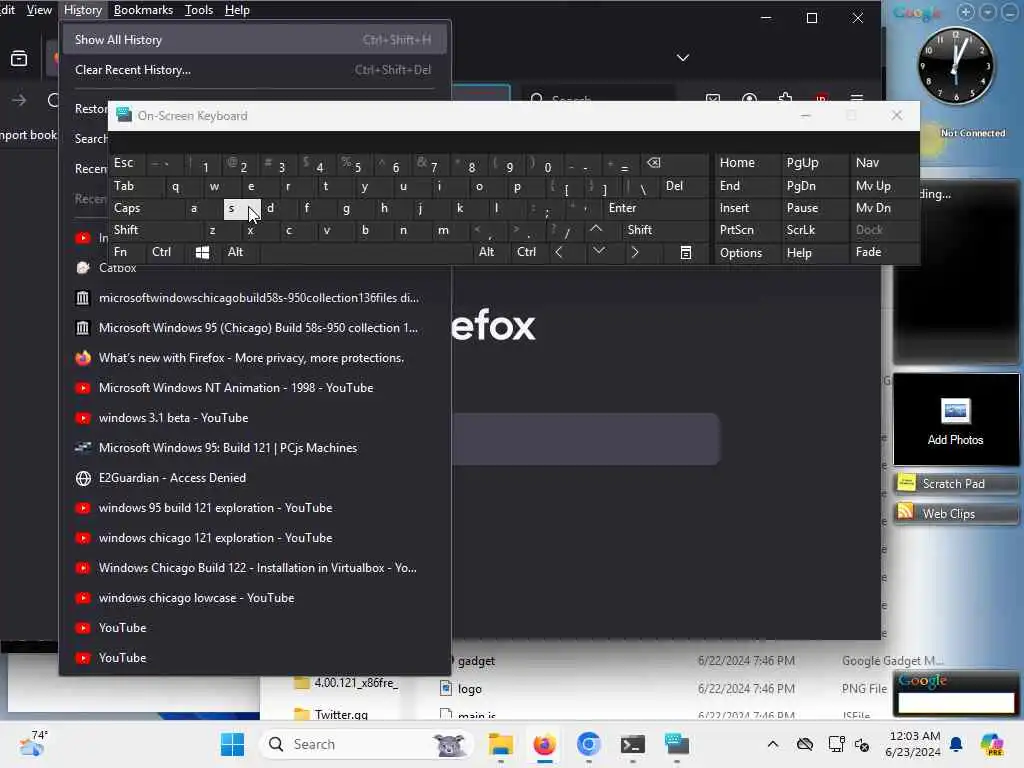This screenshot has width=1024, height=768.
Task: Open windows chicago 121 exploration entry
Action: click(x=255, y=538)
